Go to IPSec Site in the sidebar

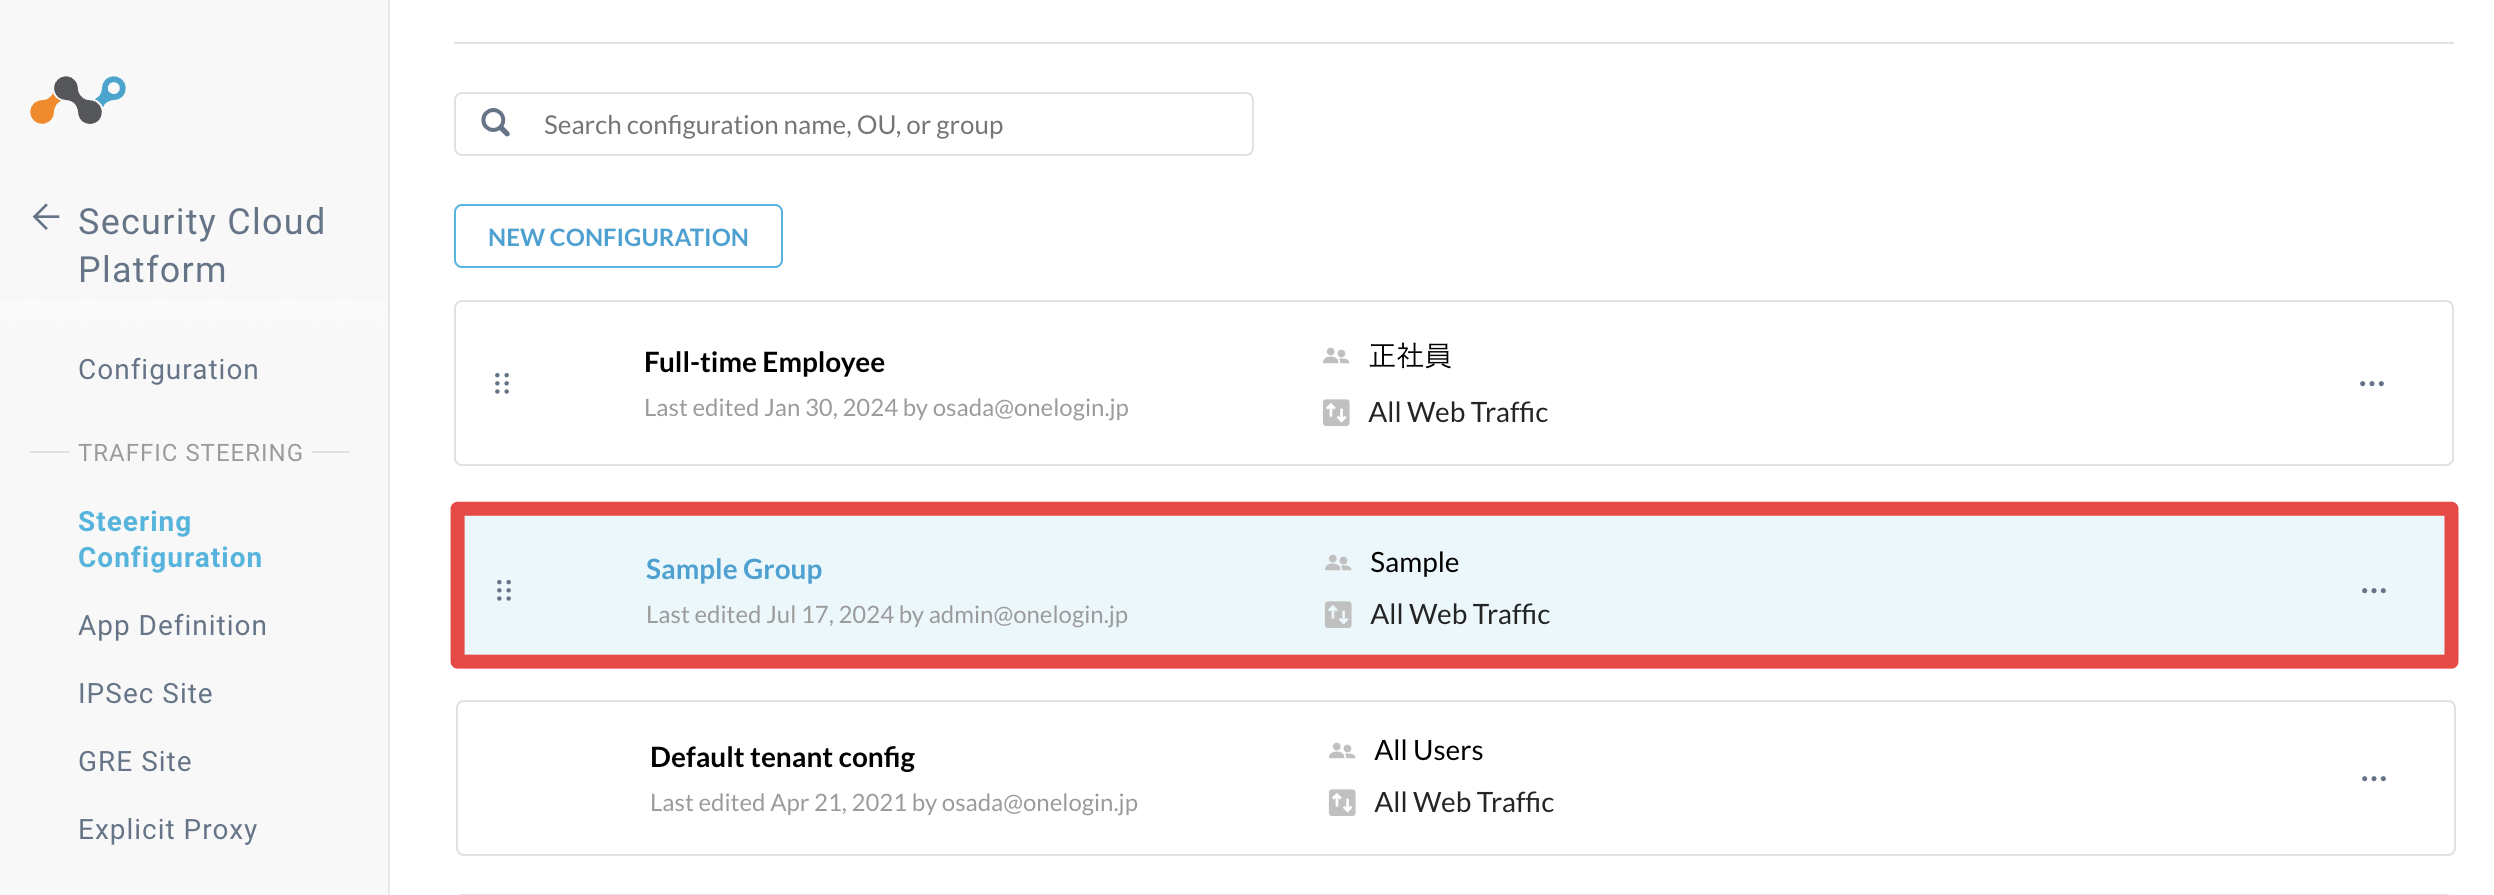click(145, 694)
